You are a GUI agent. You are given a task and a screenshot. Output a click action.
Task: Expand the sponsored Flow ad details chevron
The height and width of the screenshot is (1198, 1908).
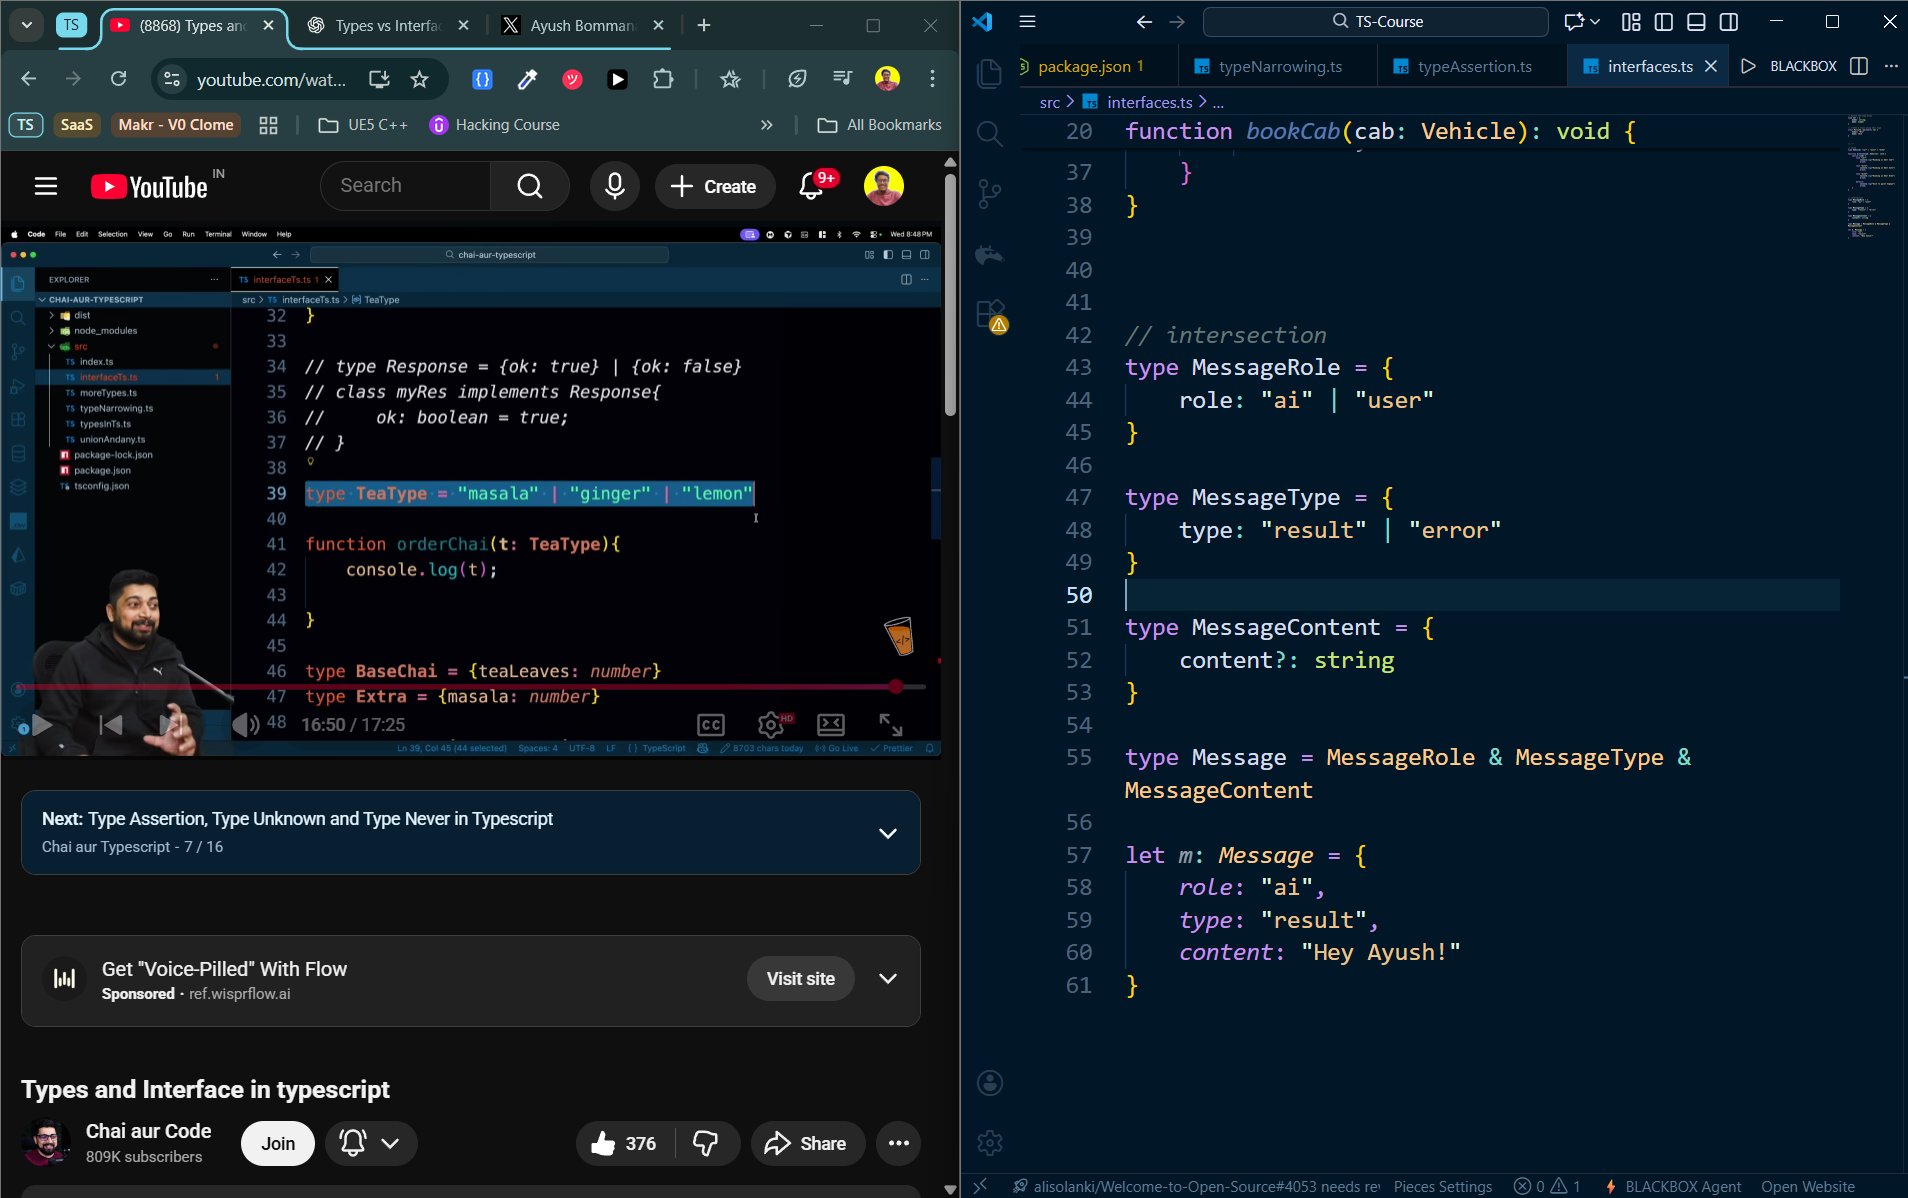[x=888, y=980]
